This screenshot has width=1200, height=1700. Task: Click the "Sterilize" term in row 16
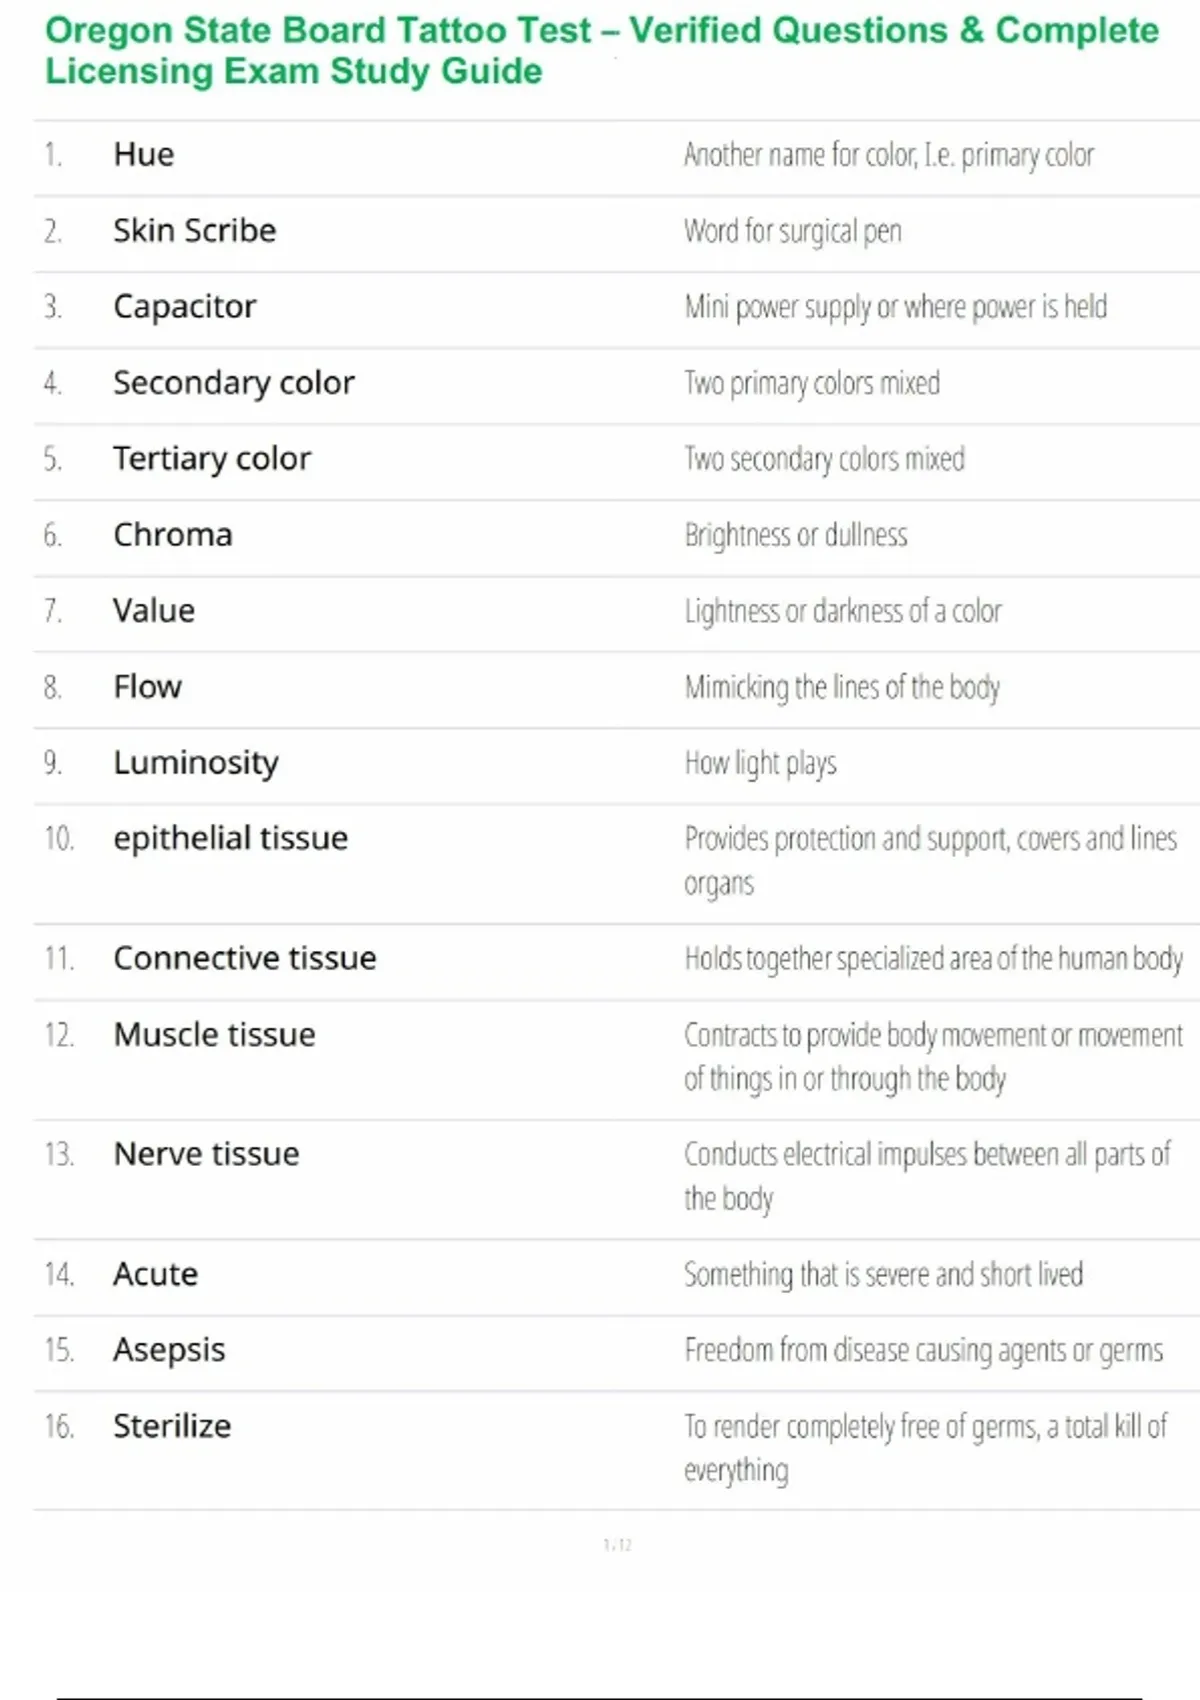coord(172,1426)
